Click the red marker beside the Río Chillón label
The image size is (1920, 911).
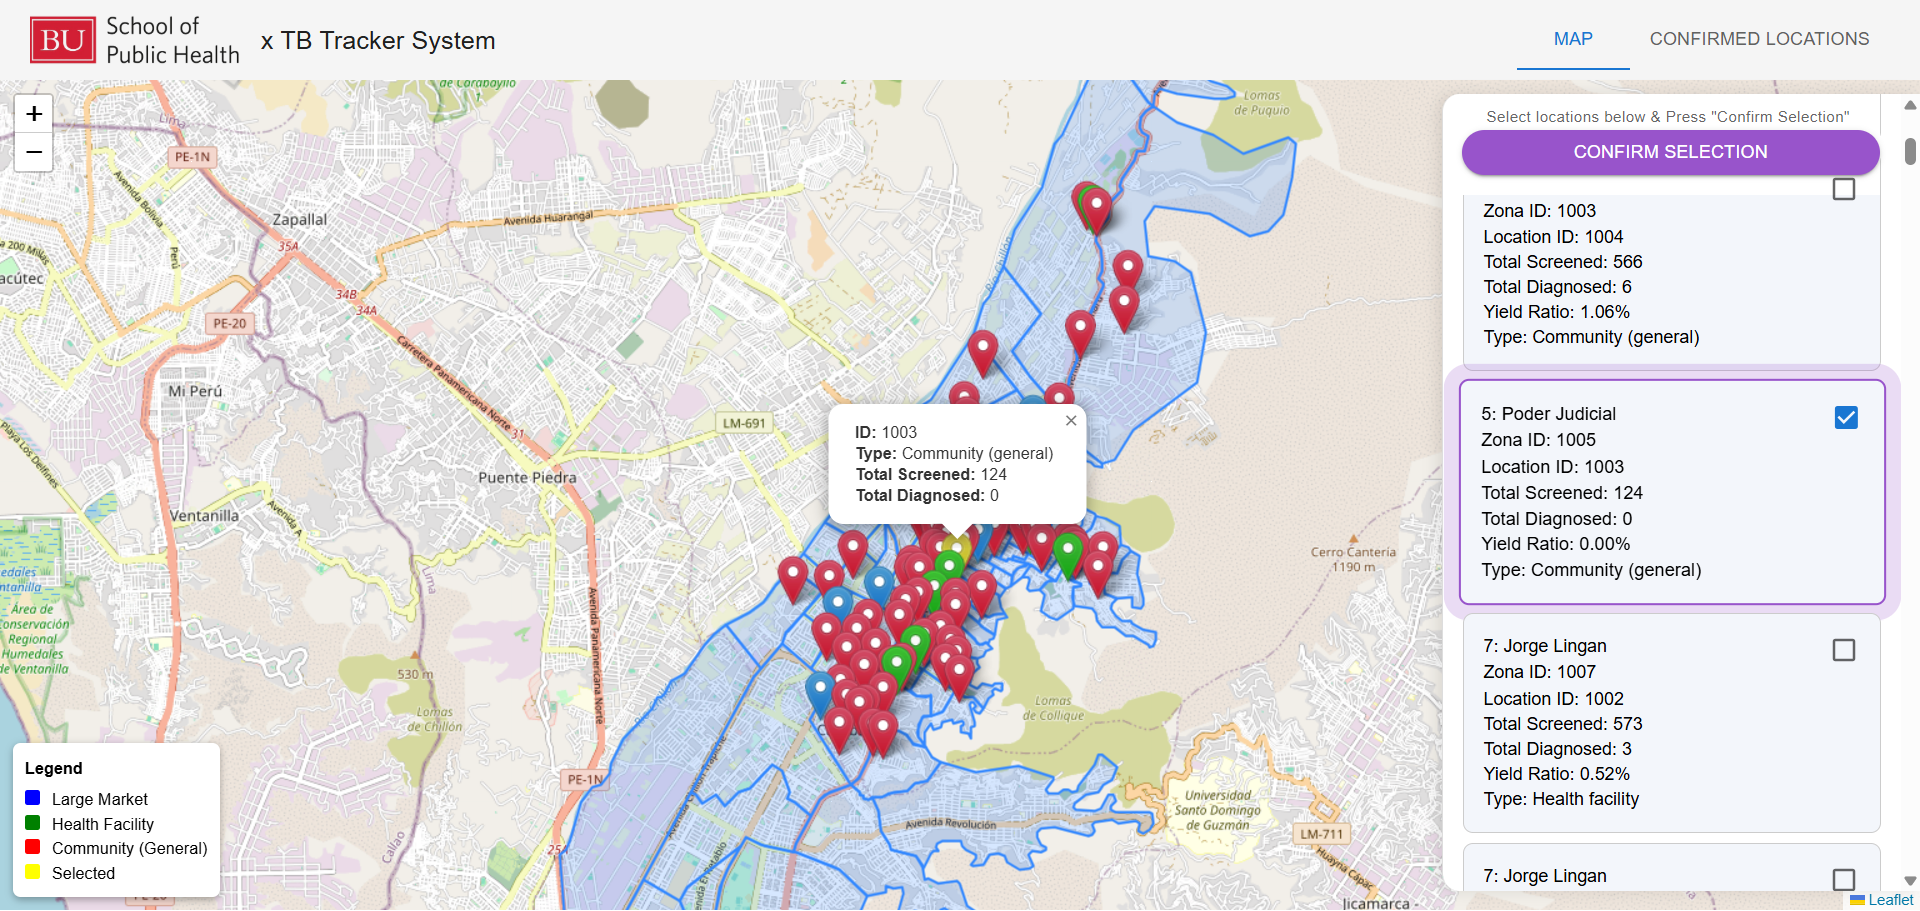(983, 353)
